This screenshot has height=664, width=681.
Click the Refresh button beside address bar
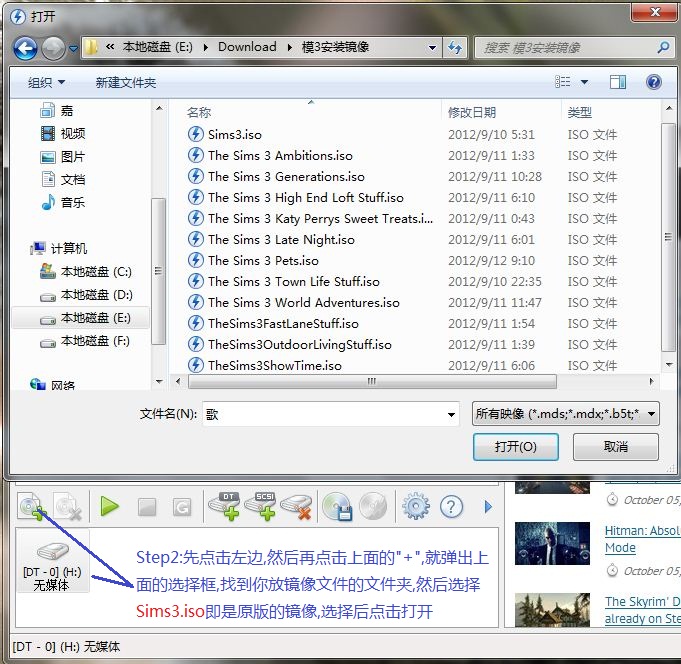(x=455, y=47)
